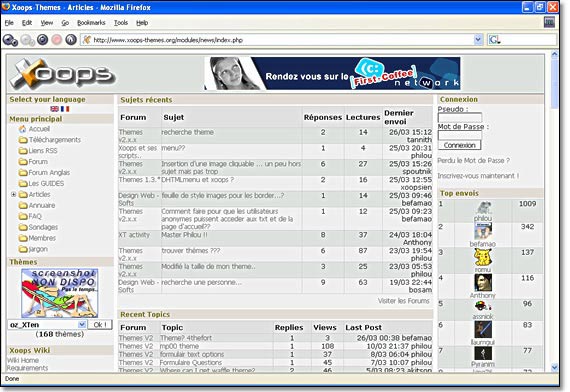The height and width of the screenshot is (392, 570).
Task: Open the Help menu
Action: [142, 23]
